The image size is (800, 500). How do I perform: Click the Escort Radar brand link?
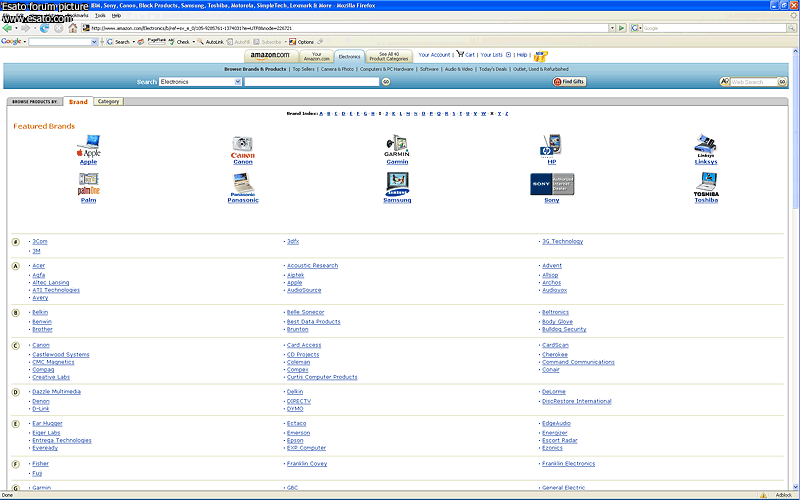(x=560, y=440)
